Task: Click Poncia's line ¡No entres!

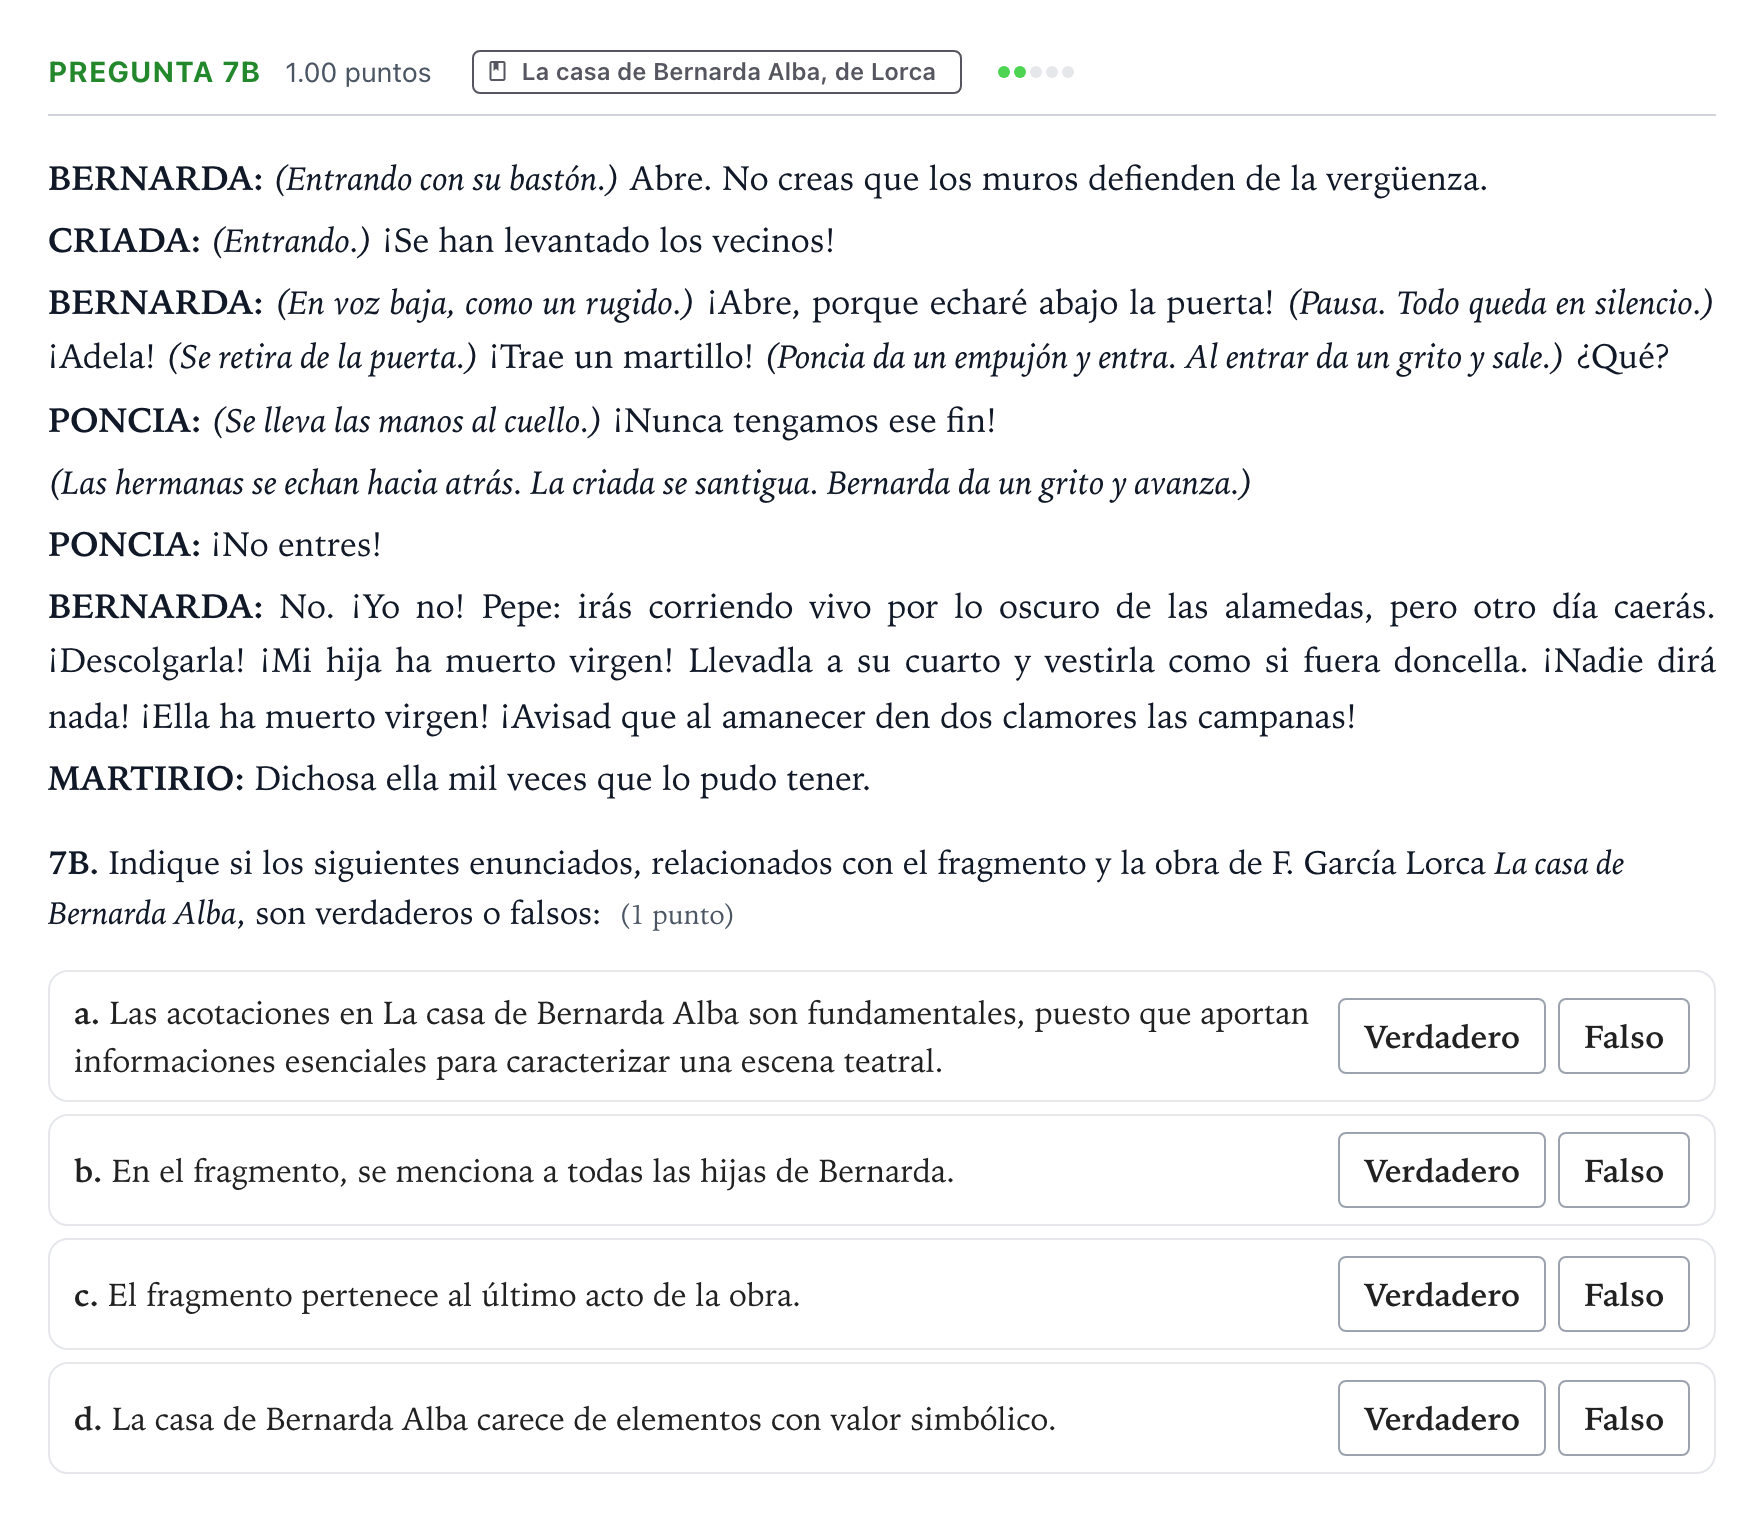Action: coord(215,545)
